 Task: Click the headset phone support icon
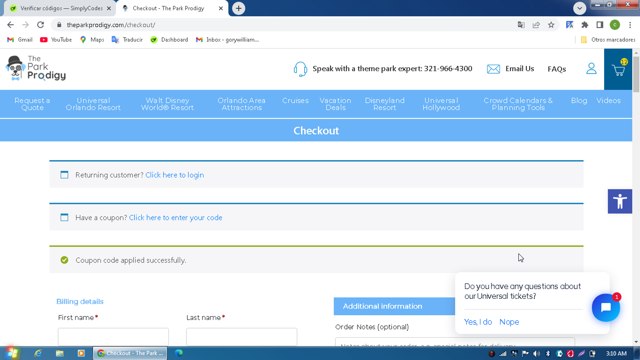point(300,69)
